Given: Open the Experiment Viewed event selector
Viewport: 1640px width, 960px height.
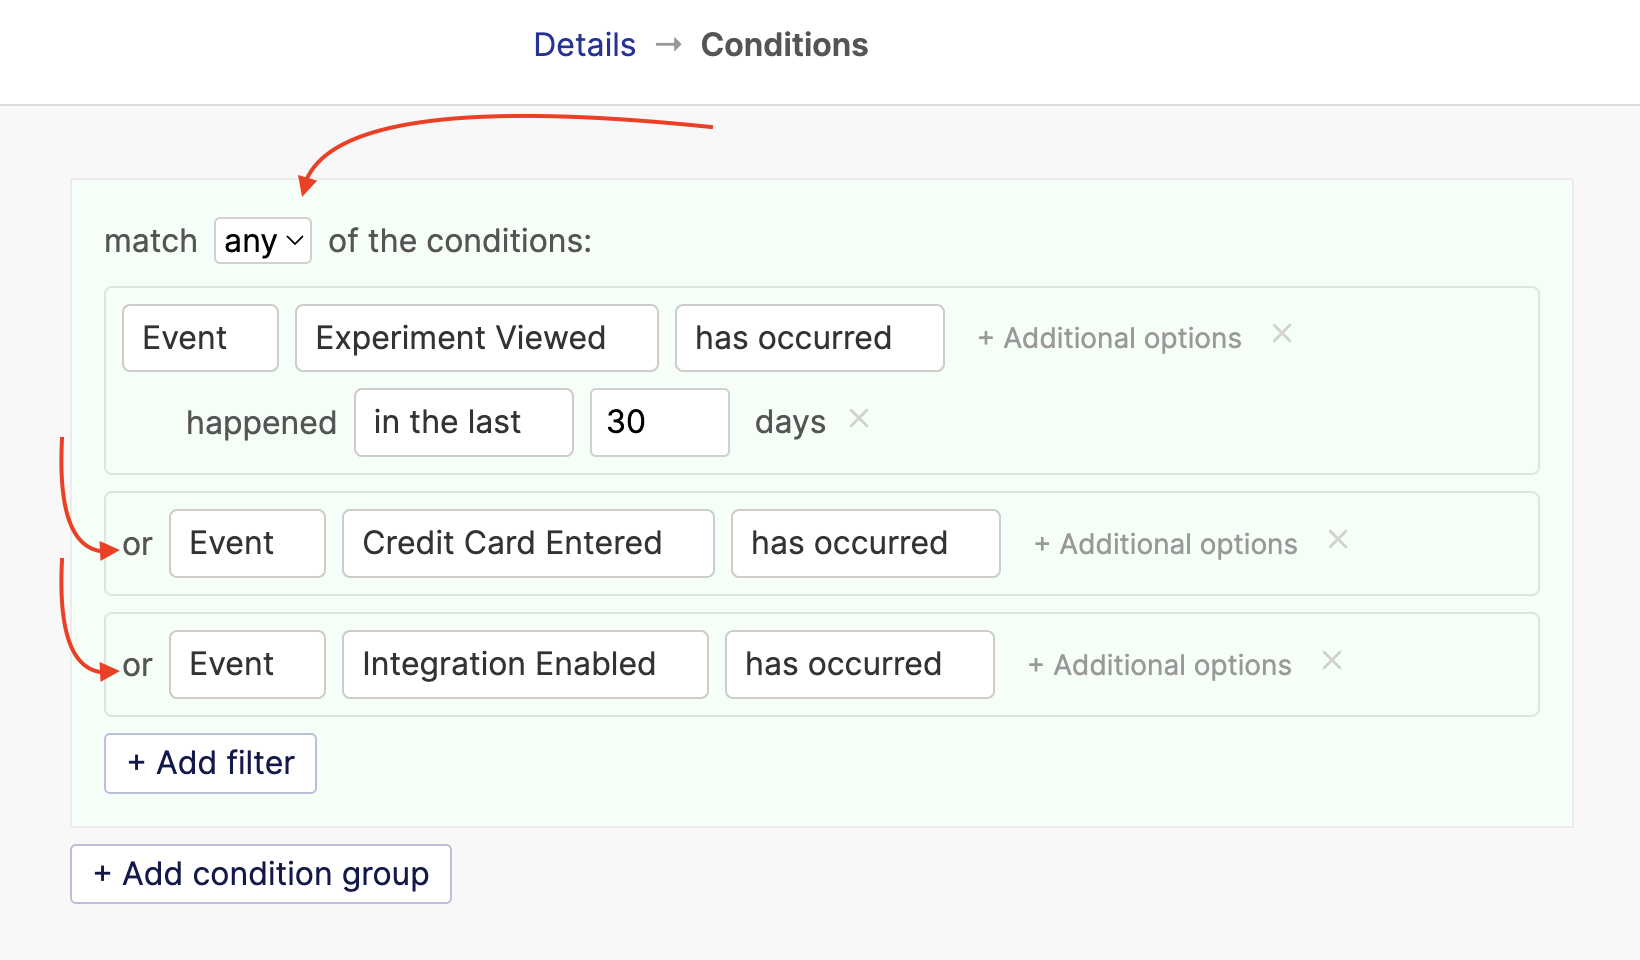Looking at the screenshot, I should click(477, 338).
